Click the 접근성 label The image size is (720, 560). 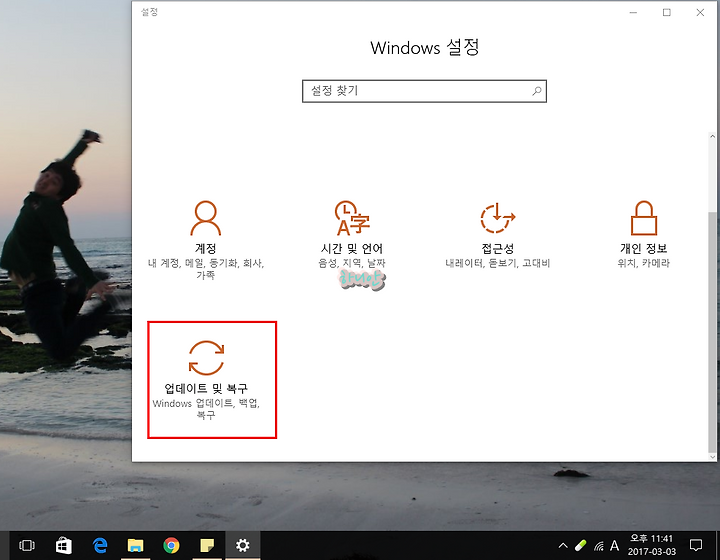498,248
